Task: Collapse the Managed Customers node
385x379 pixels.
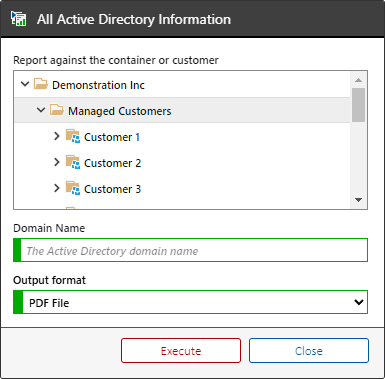Action: tap(41, 110)
